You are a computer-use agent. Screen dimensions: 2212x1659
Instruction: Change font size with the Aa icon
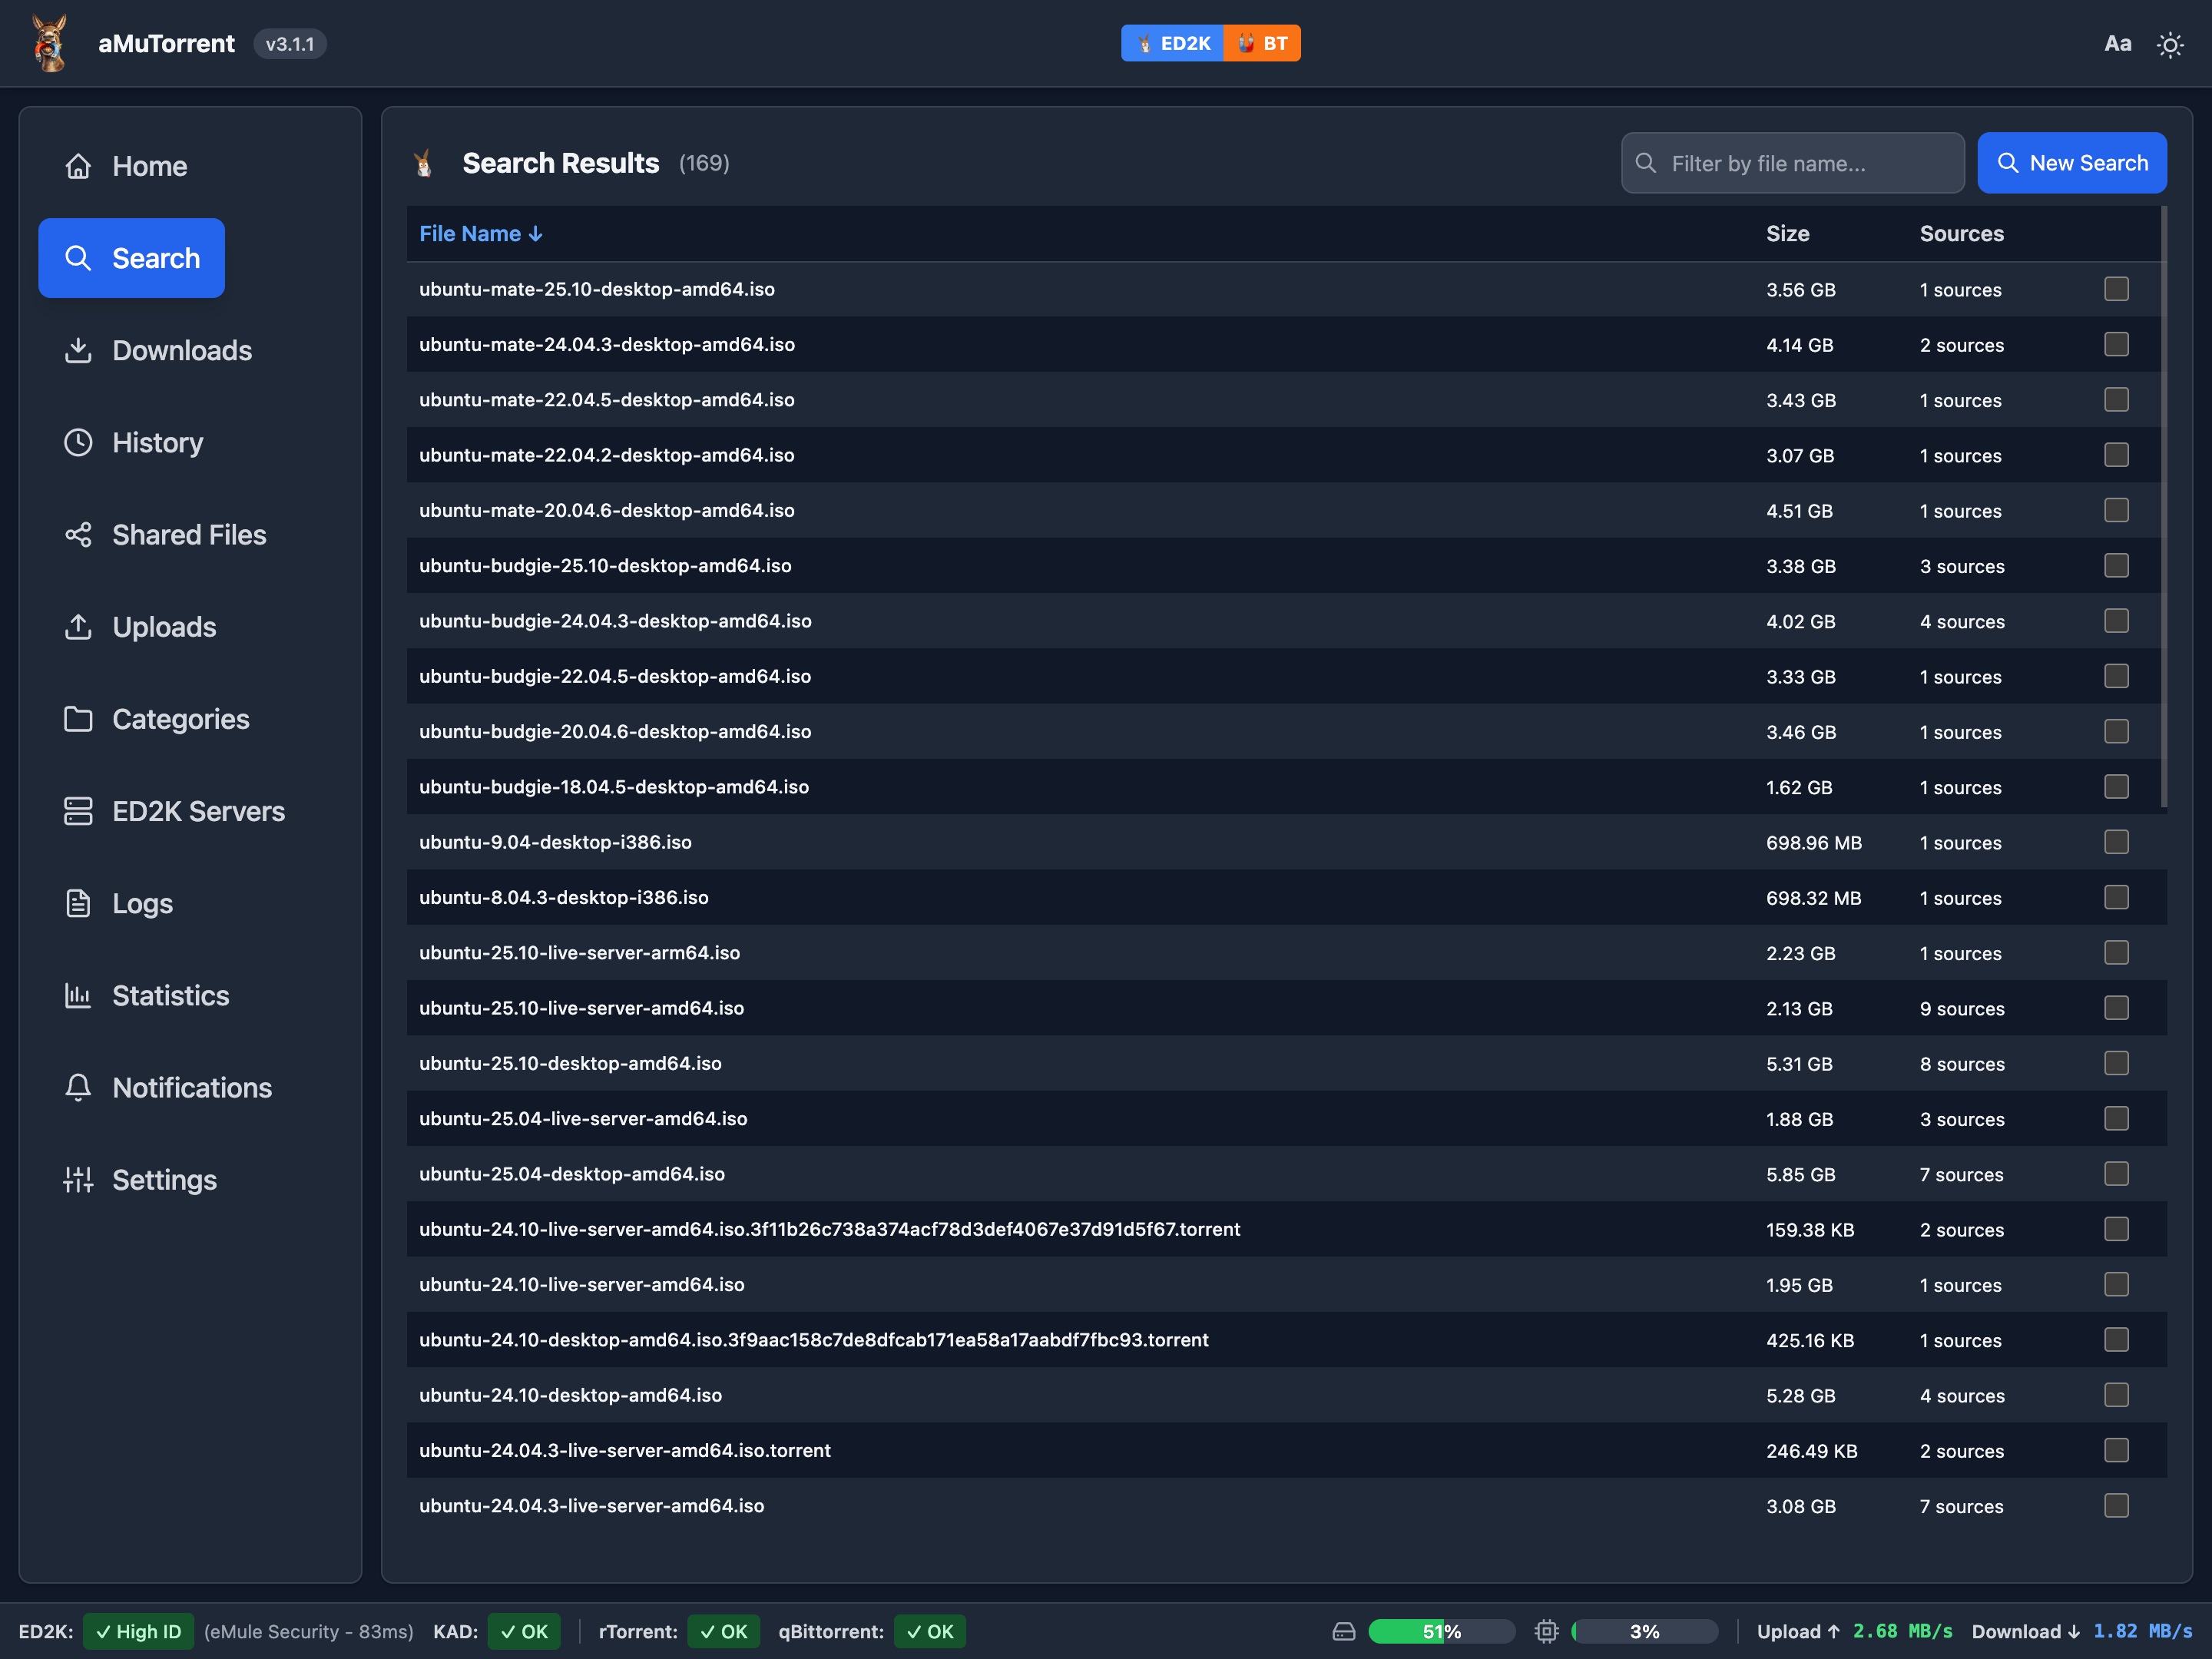click(x=2118, y=43)
